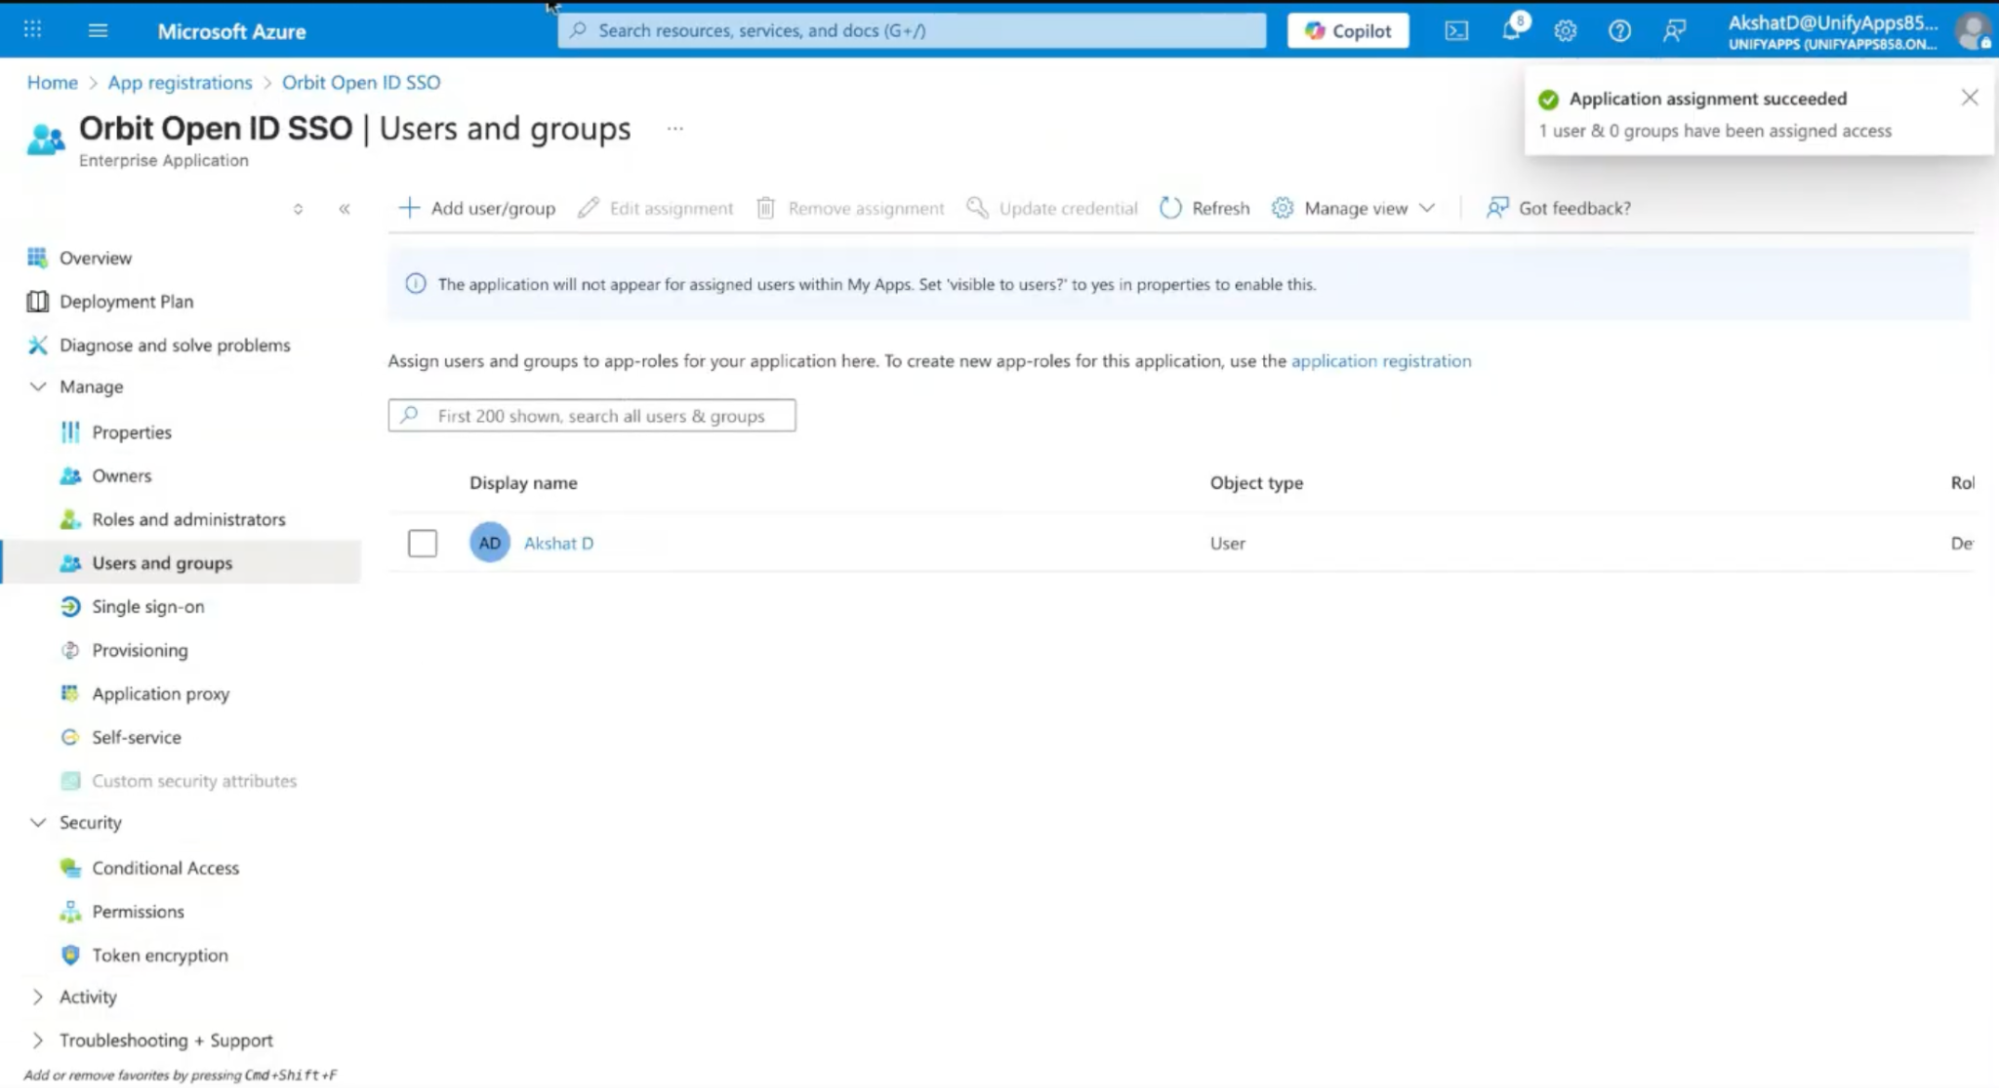The width and height of the screenshot is (1999, 1089).
Task: Click the Refresh toolbar icon
Action: (1170, 208)
